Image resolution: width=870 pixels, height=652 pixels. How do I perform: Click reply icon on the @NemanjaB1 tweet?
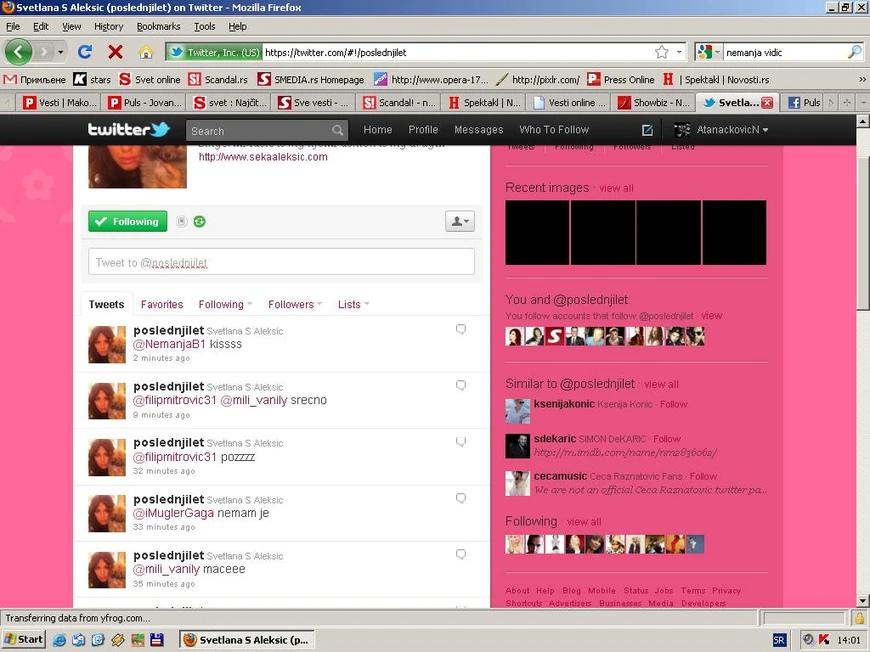(x=461, y=329)
